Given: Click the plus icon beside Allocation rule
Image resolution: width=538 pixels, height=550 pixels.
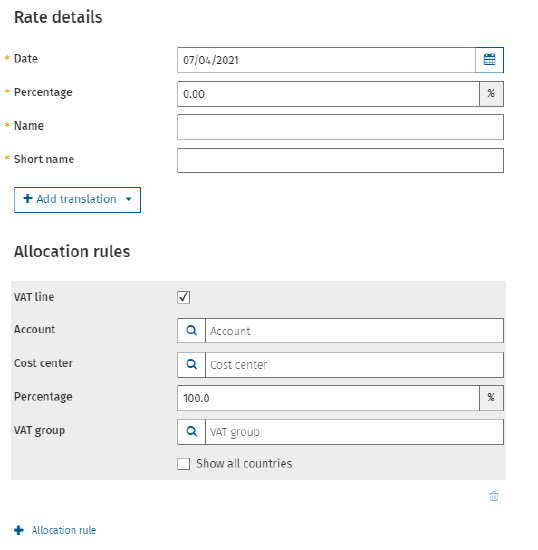Looking at the screenshot, I should (x=19, y=530).
